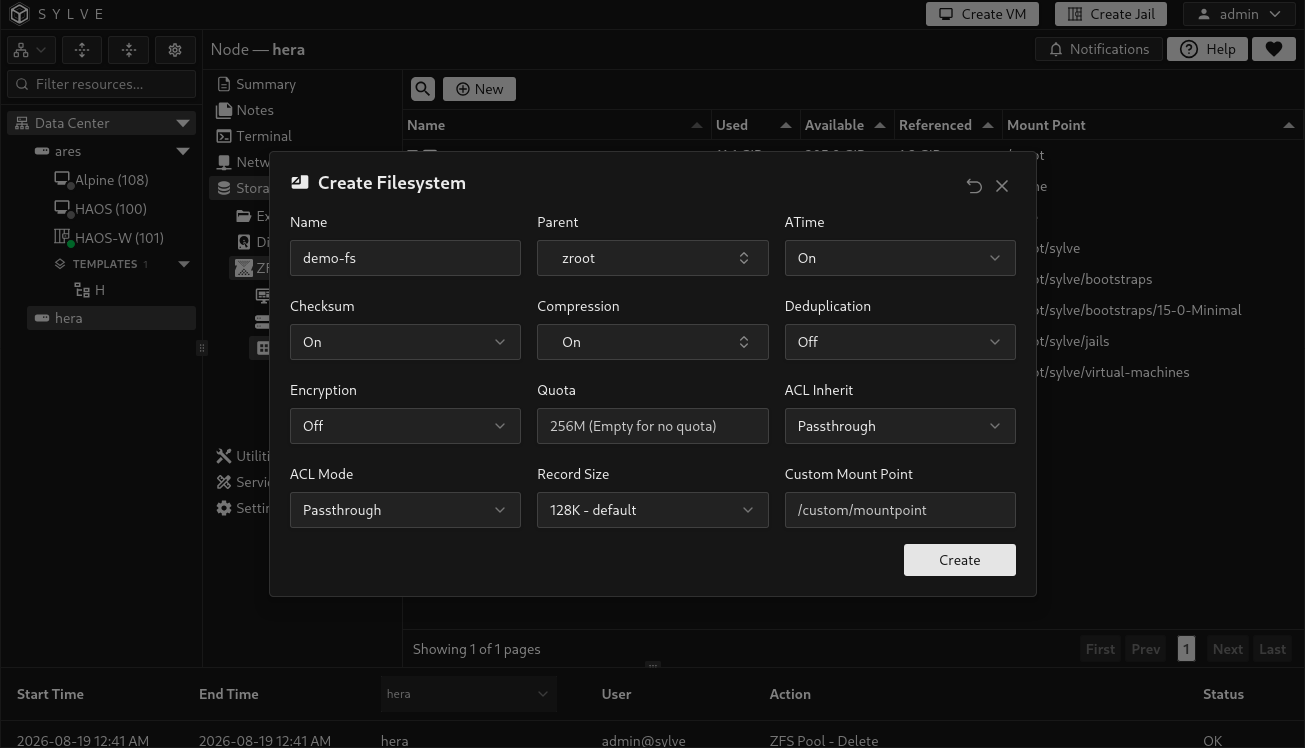Image resolution: width=1305 pixels, height=748 pixels.
Task: Select the hera node in tree
Action: coord(111,318)
